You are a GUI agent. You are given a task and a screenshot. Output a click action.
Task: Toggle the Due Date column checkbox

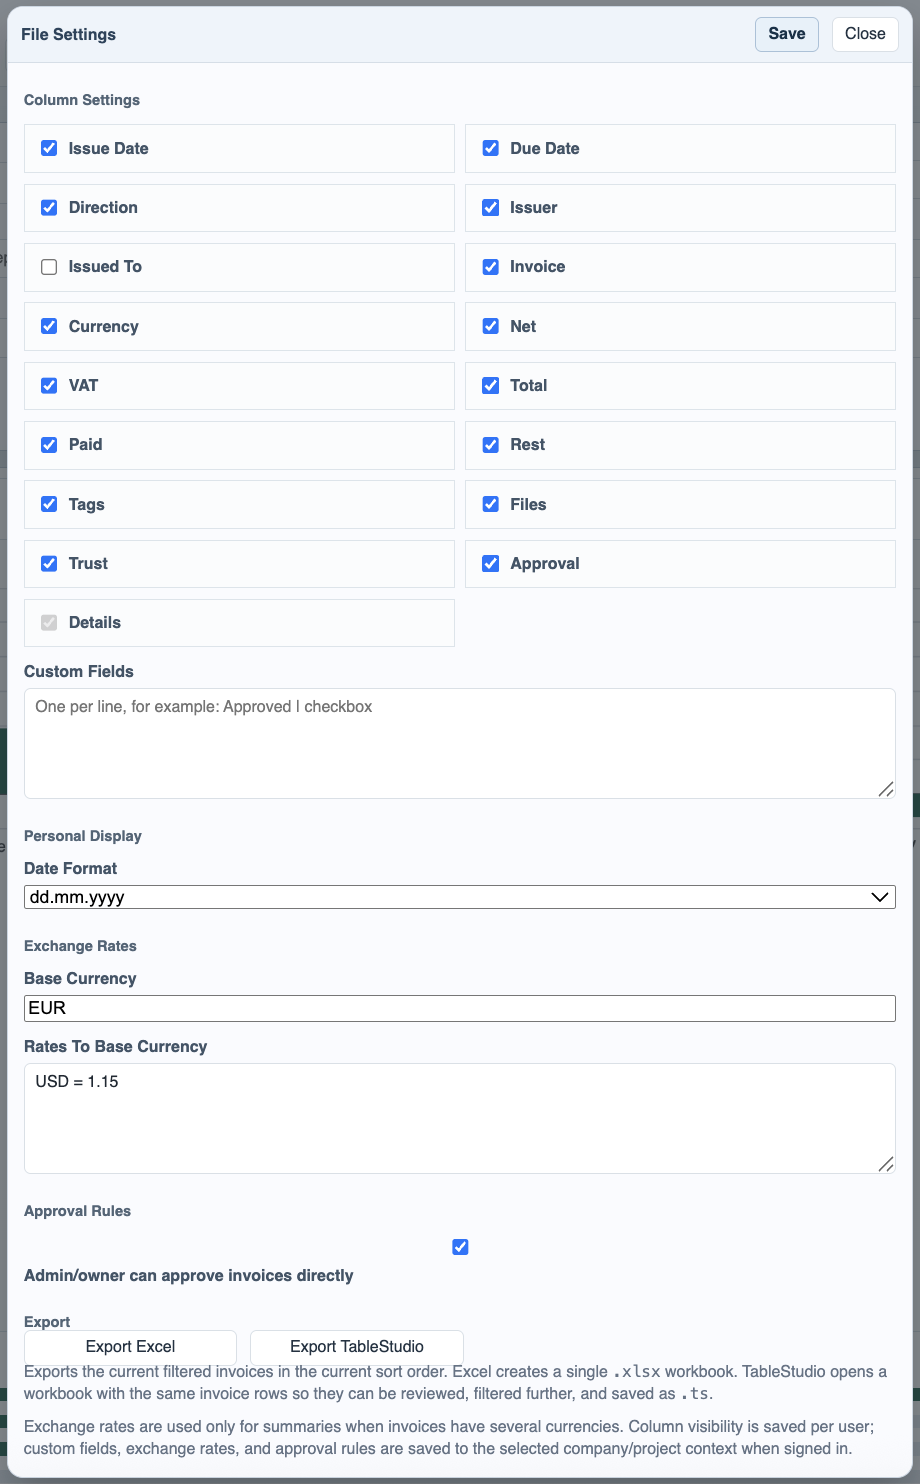[491, 148]
